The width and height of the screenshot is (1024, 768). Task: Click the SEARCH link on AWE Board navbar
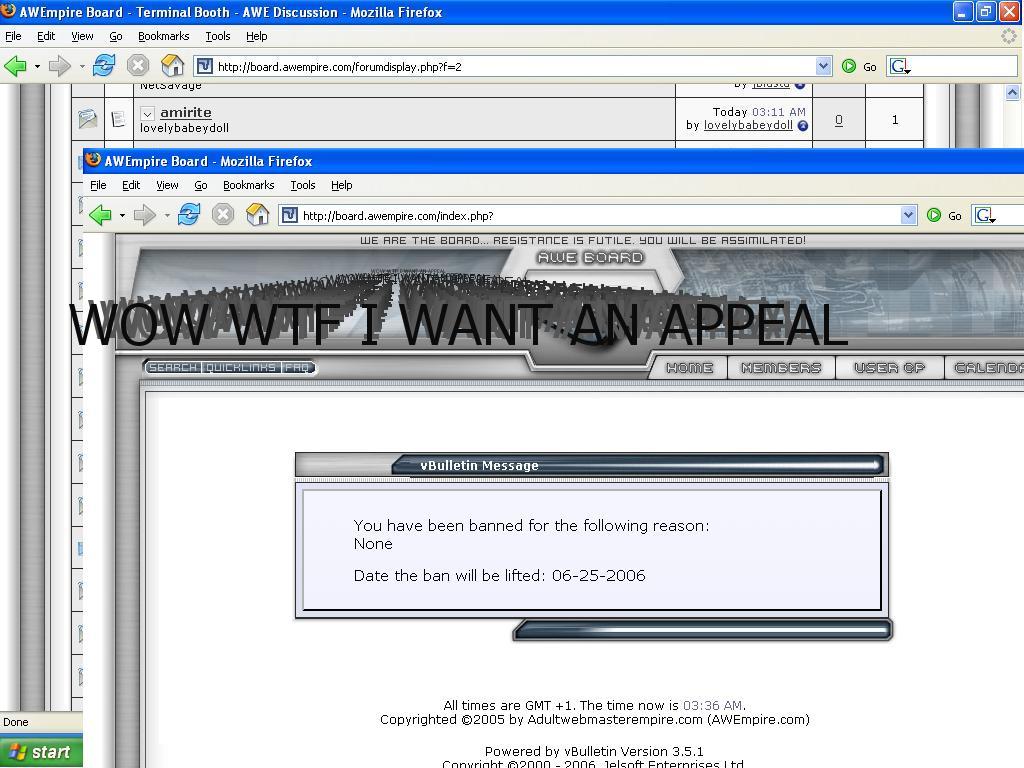pos(173,367)
